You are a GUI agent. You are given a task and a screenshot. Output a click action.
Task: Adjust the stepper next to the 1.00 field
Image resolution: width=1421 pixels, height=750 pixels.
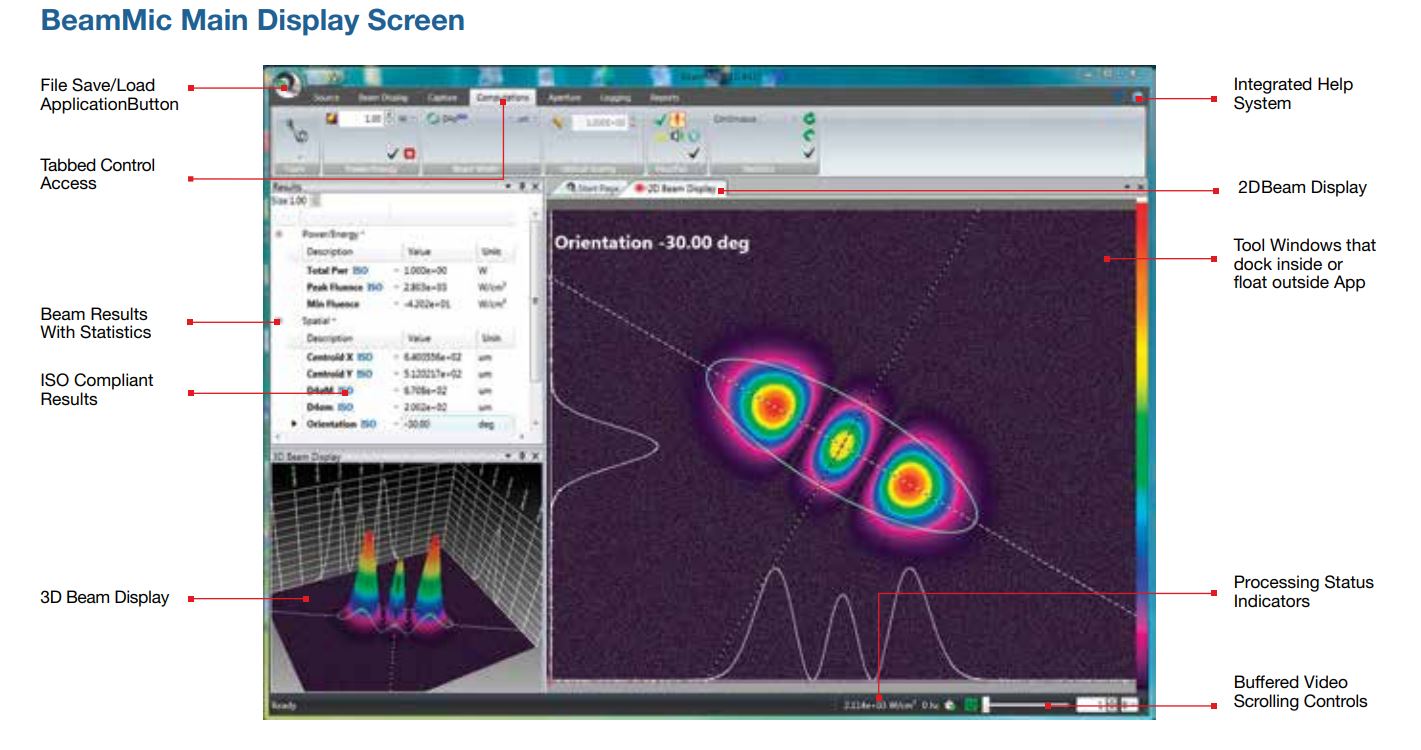[x=388, y=119]
